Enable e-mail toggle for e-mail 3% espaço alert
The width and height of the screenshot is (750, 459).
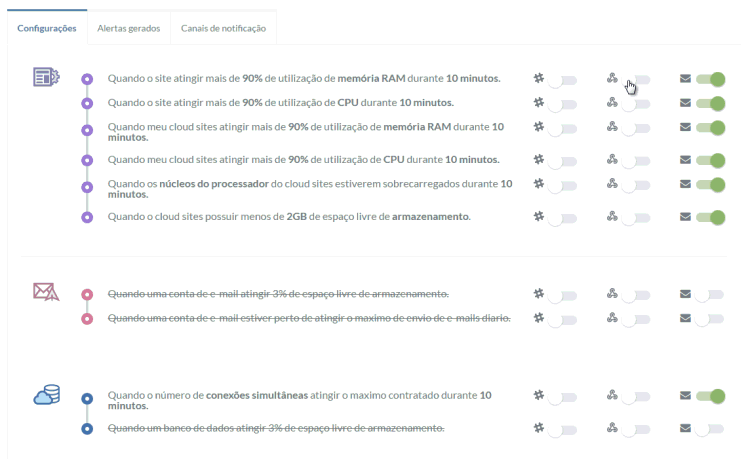point(709,295)
